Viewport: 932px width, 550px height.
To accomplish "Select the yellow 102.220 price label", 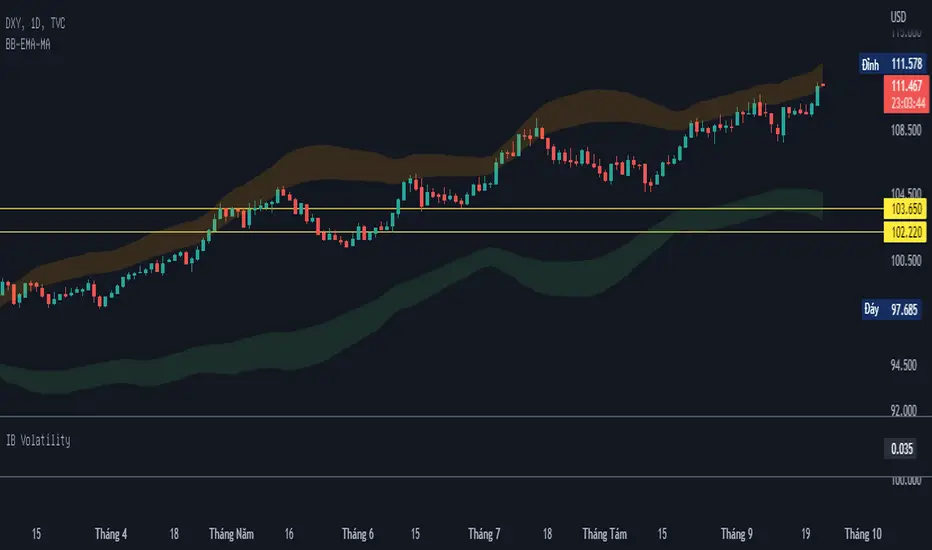I will 905,232.
